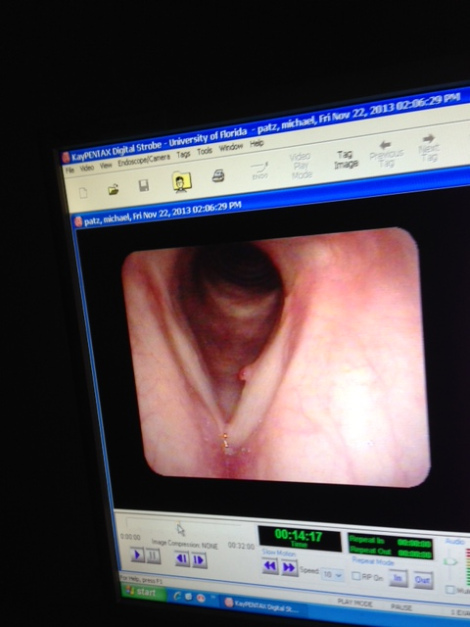The height and width of the screenshot is (627, 470).
Task: Adjust the Audio volume slider
Action: coord(451,563)
